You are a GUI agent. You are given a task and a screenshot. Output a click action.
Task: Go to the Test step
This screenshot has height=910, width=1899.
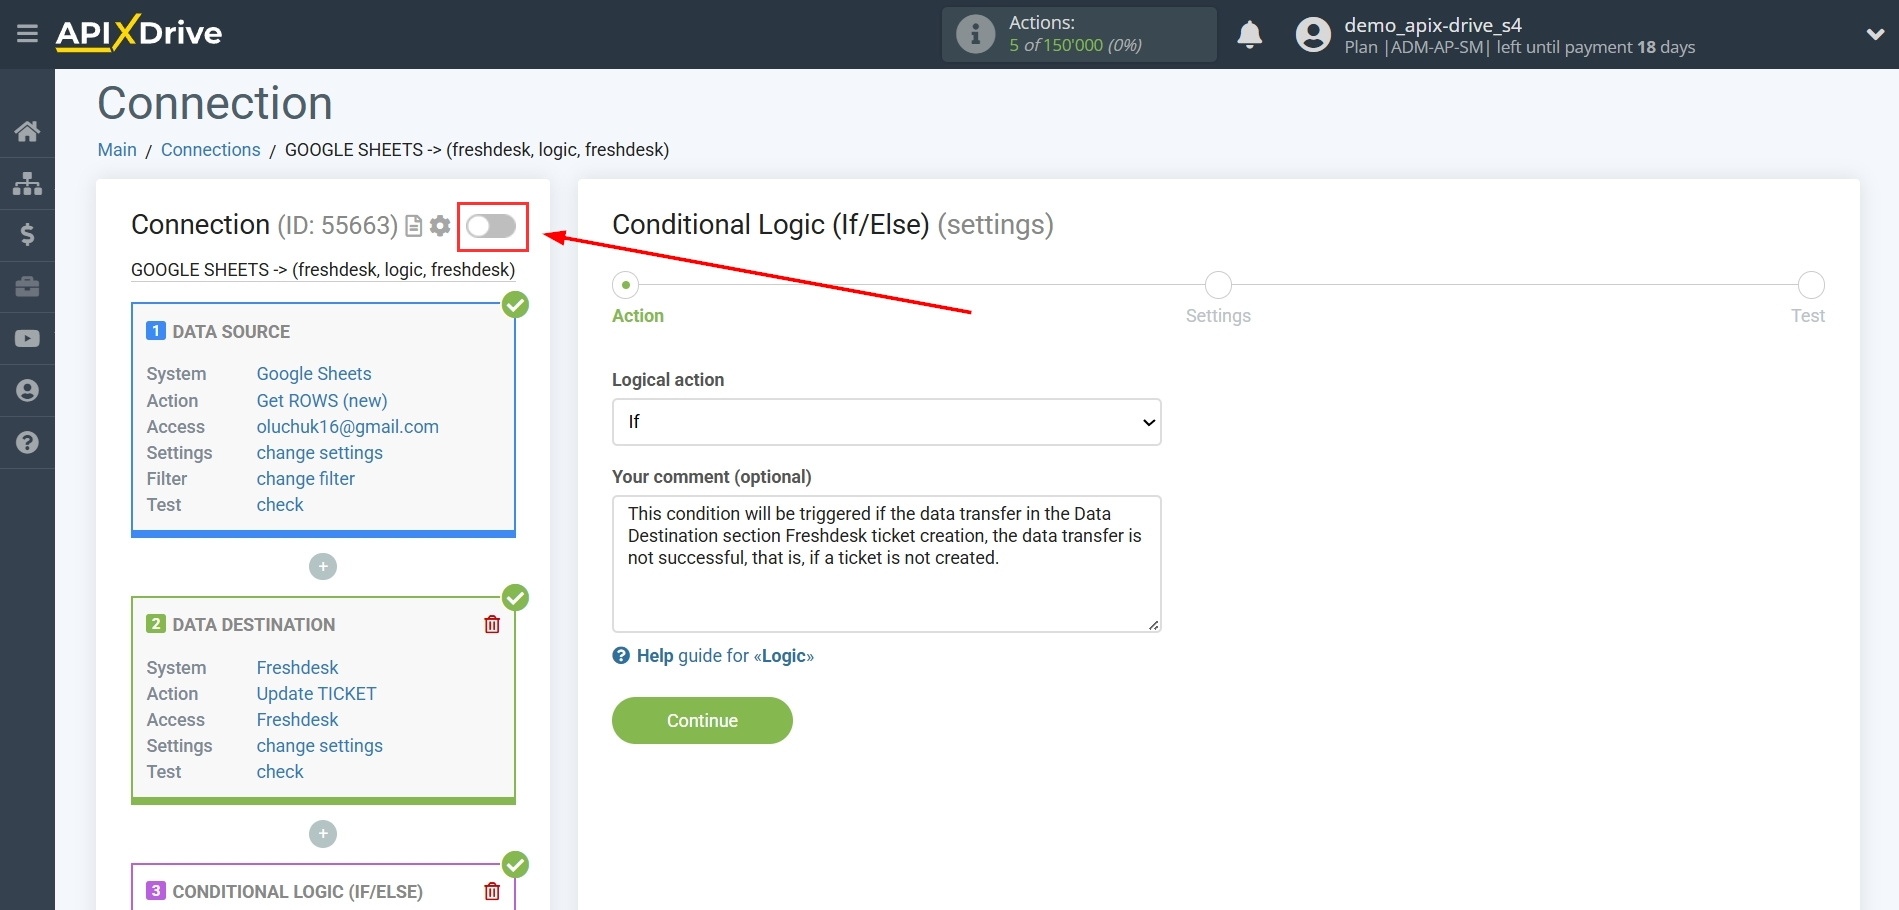[x=1811, y=285]
